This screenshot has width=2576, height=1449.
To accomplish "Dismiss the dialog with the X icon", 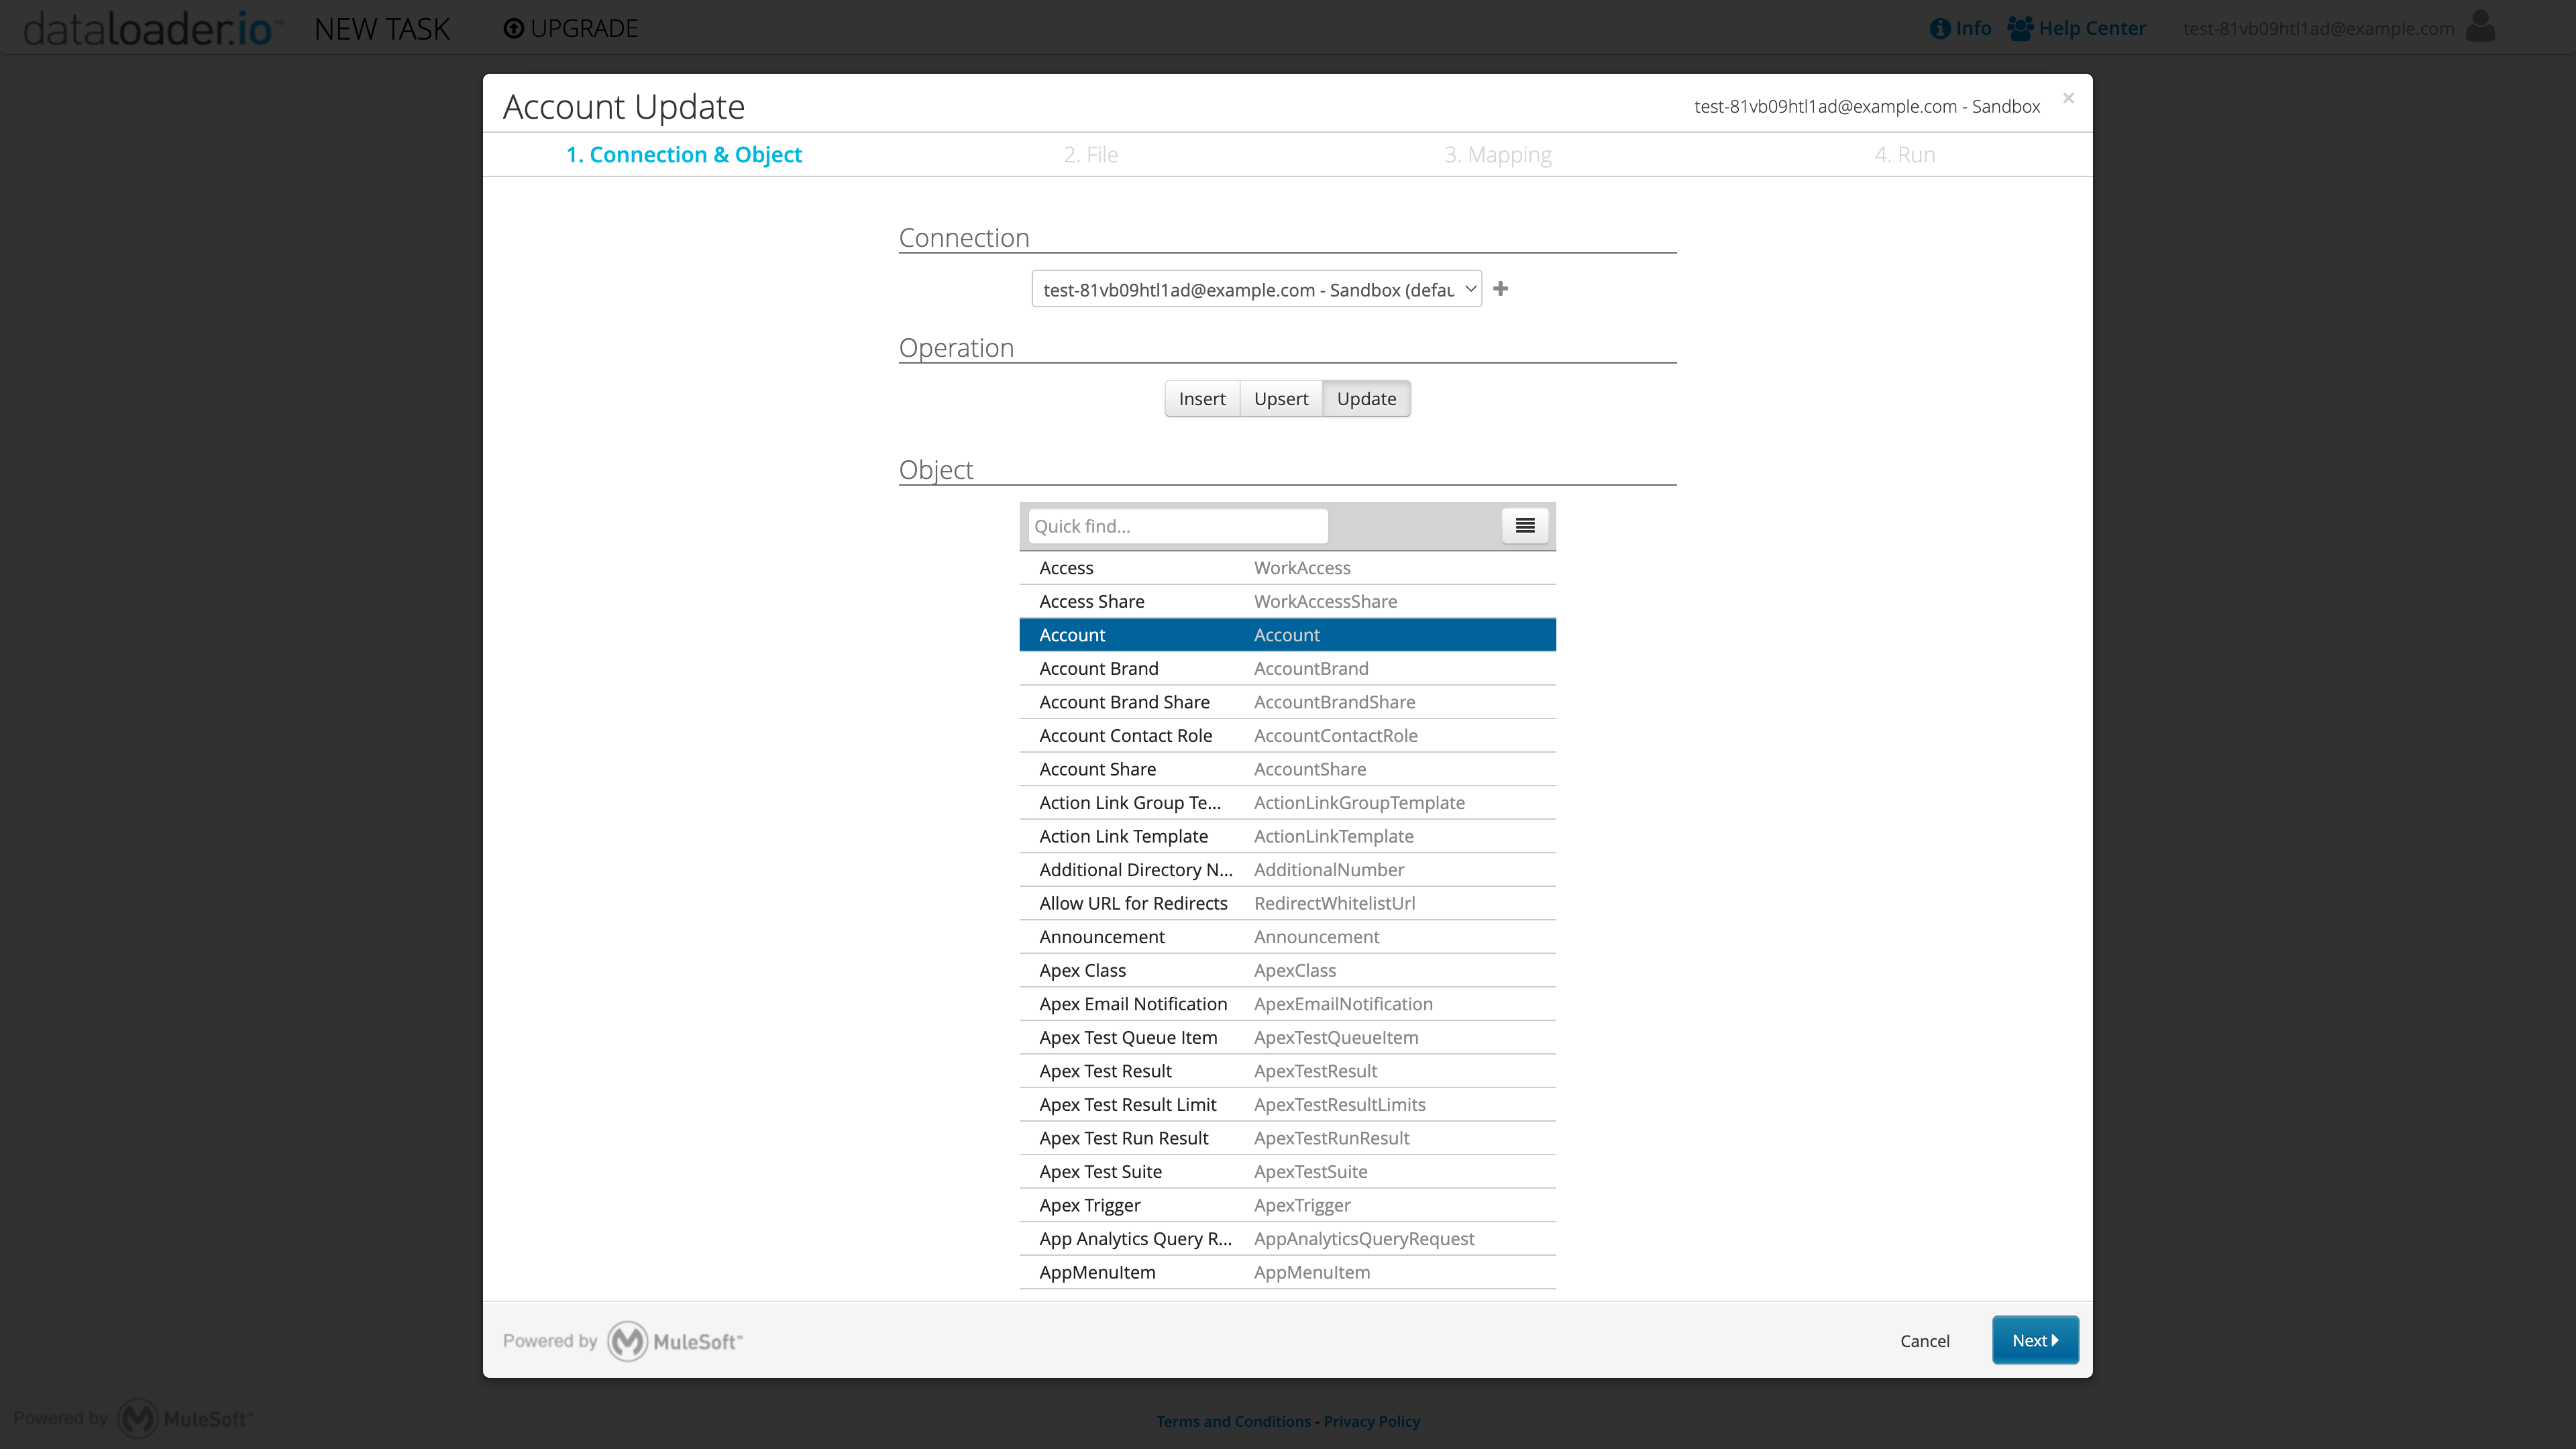I will coord(2068,98).
